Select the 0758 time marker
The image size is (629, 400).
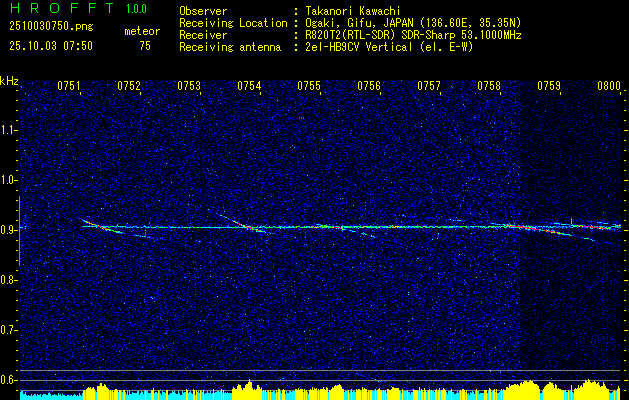tap(489, 87)
